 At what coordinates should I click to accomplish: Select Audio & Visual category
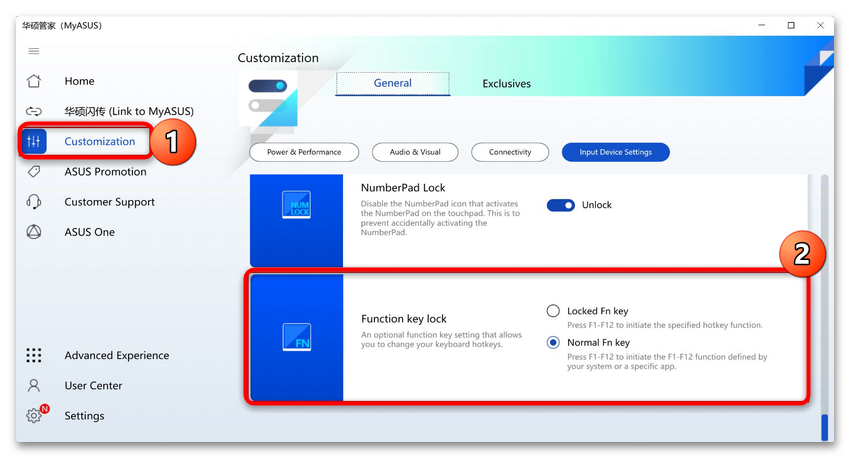(x=415, y=152)
